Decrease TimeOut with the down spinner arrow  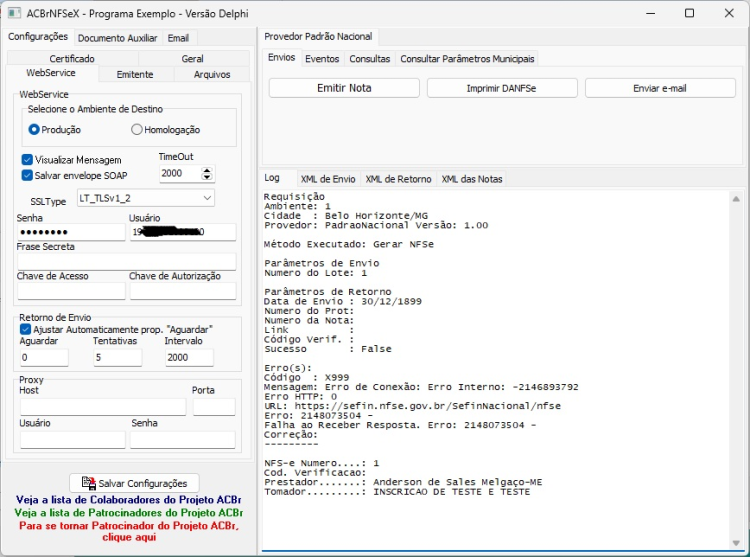[x=207, y=177]
